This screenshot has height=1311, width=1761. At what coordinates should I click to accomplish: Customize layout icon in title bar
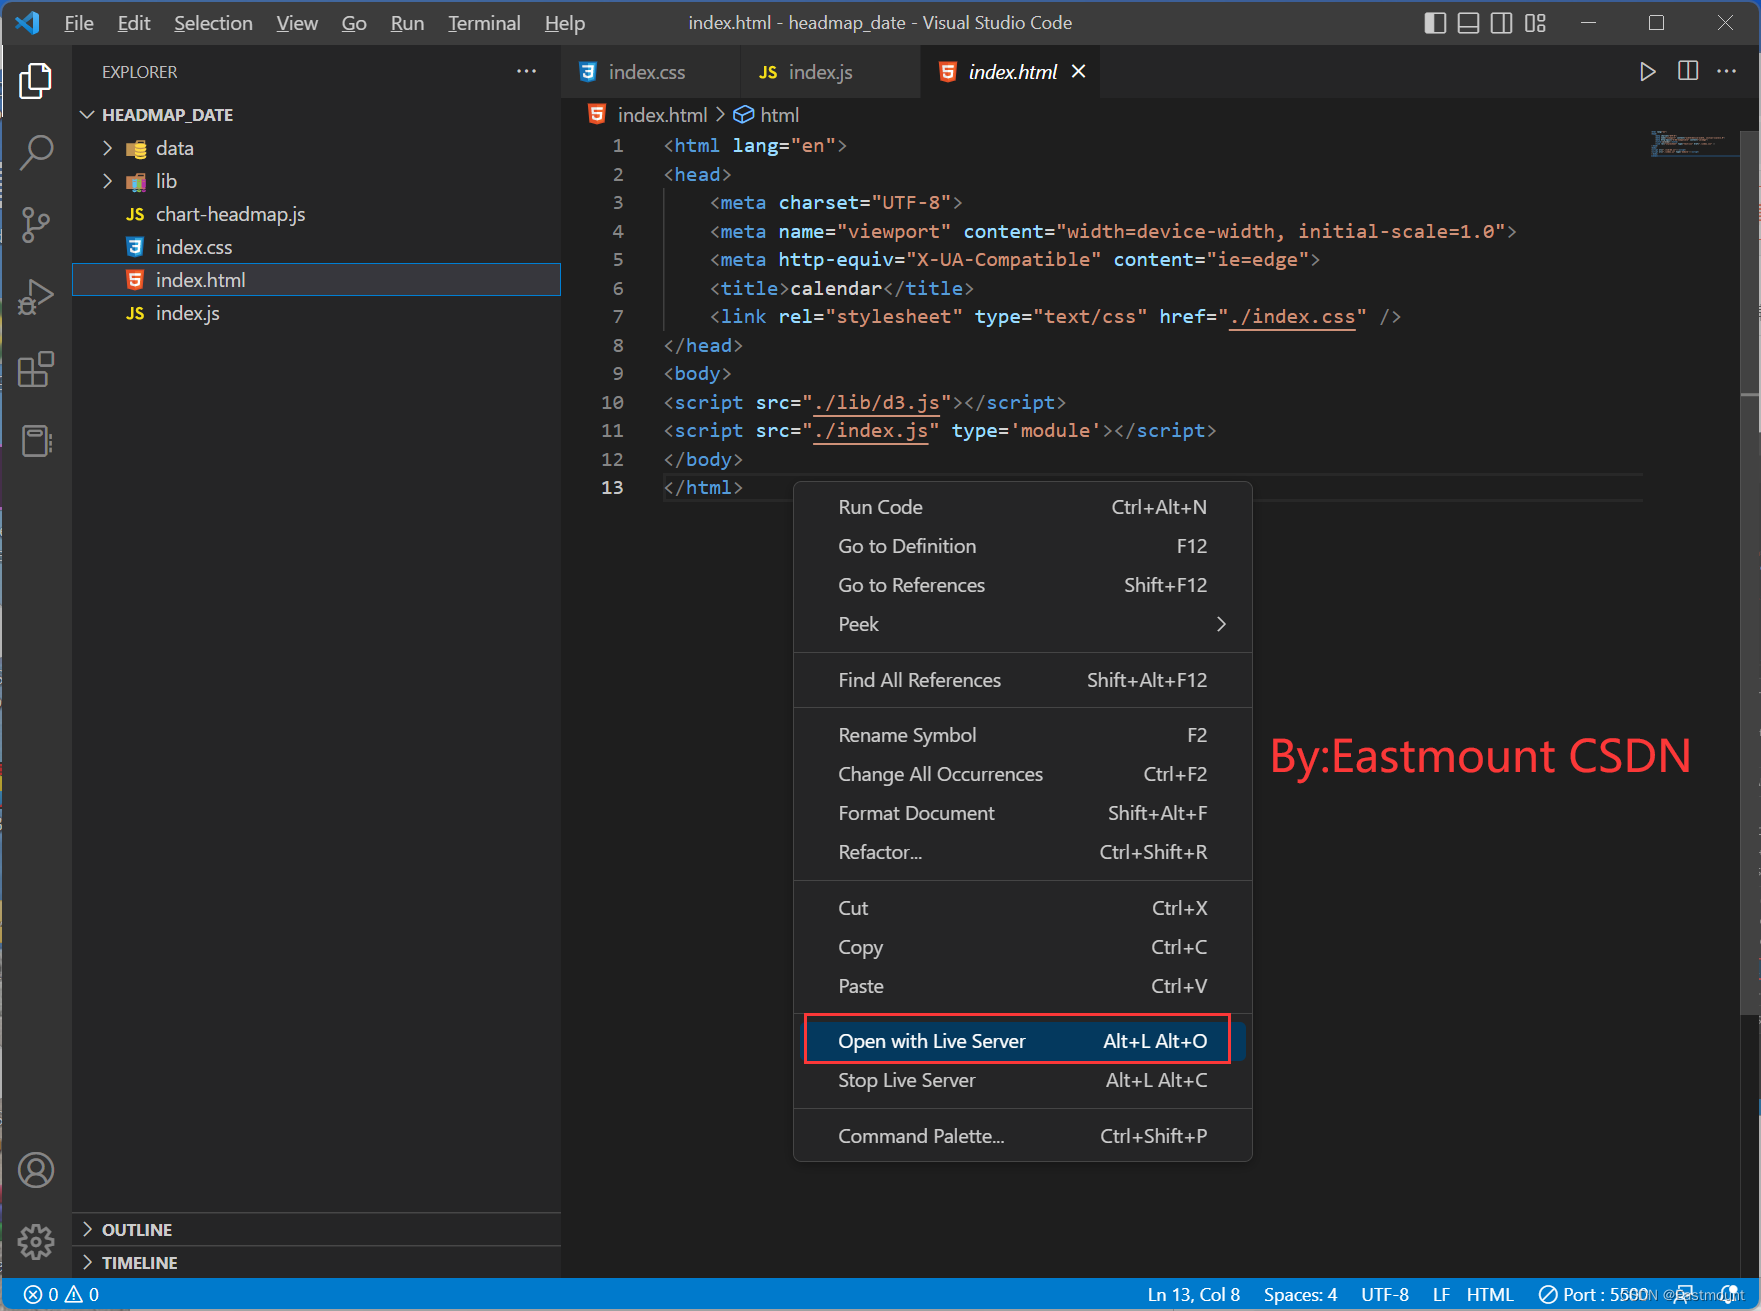pos(1535,23)
